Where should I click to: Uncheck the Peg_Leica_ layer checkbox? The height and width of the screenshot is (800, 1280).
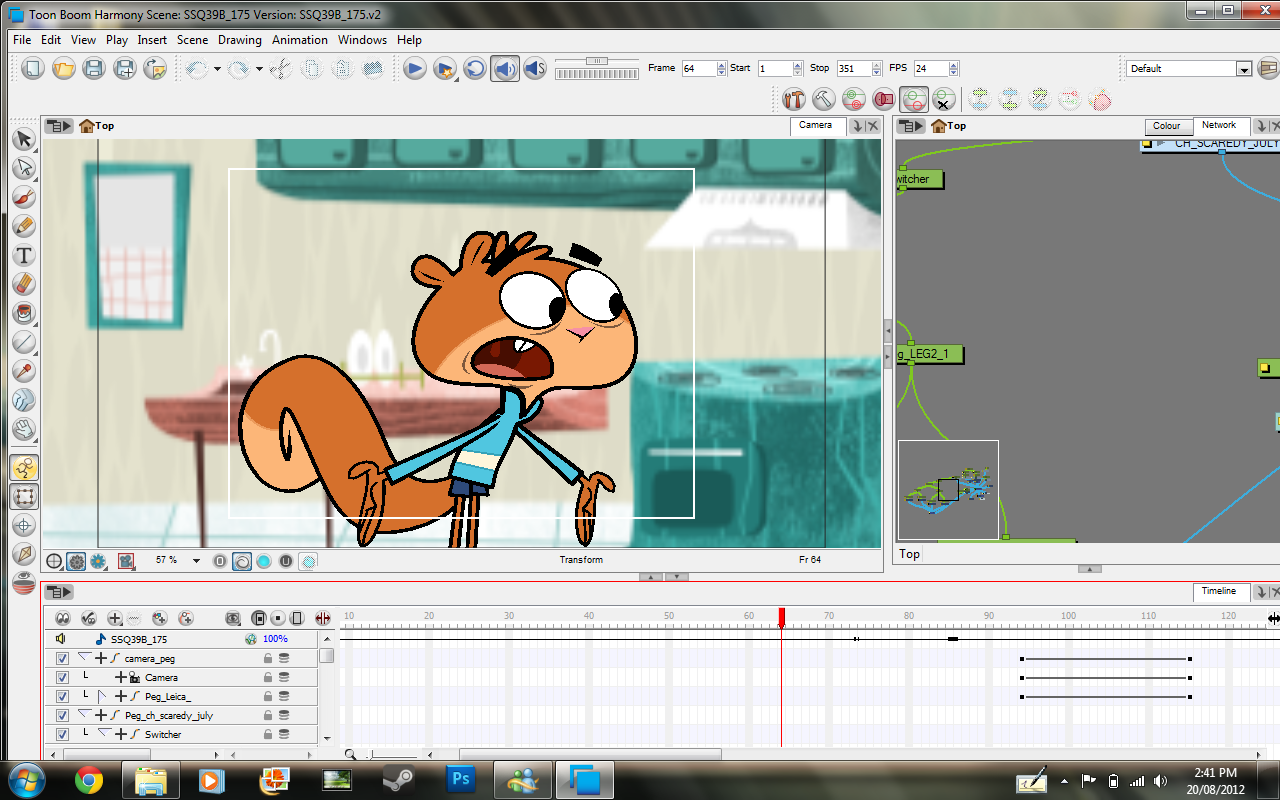pos(62,696)
